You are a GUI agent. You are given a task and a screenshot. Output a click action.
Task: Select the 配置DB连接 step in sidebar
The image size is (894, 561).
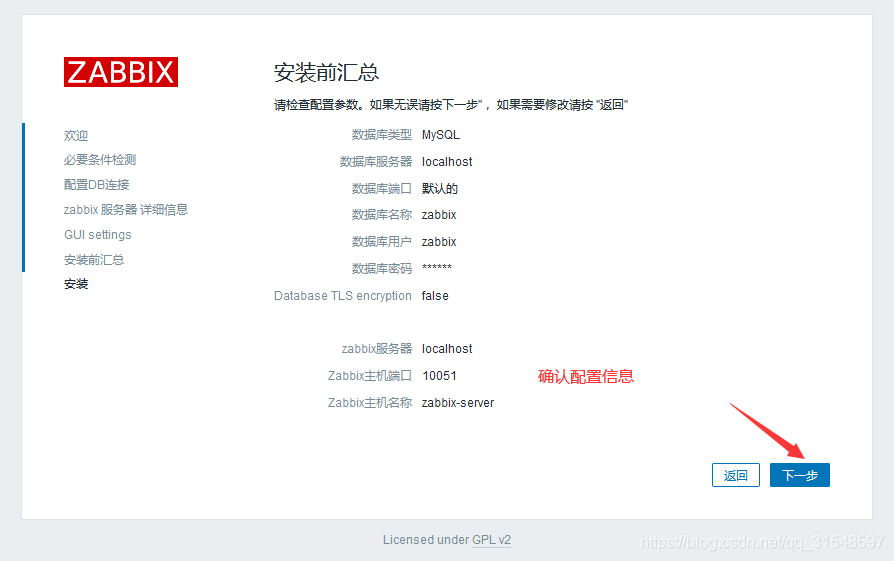click(96, 185)
